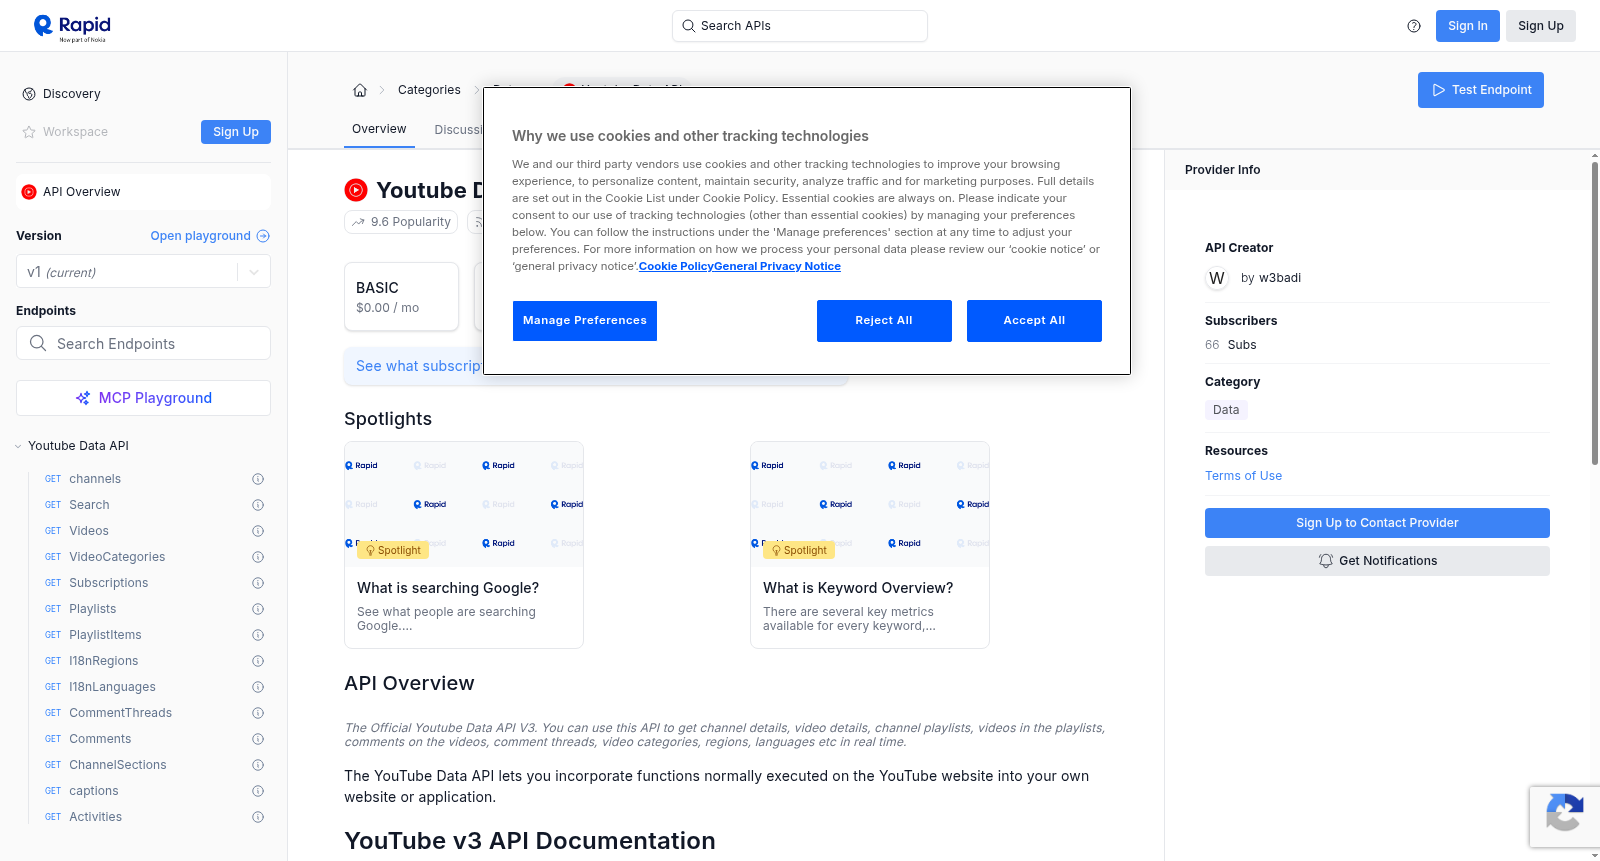Click the Rapid logo
The height and width of the screenshot is (861, 1600).
coord(72,27)
